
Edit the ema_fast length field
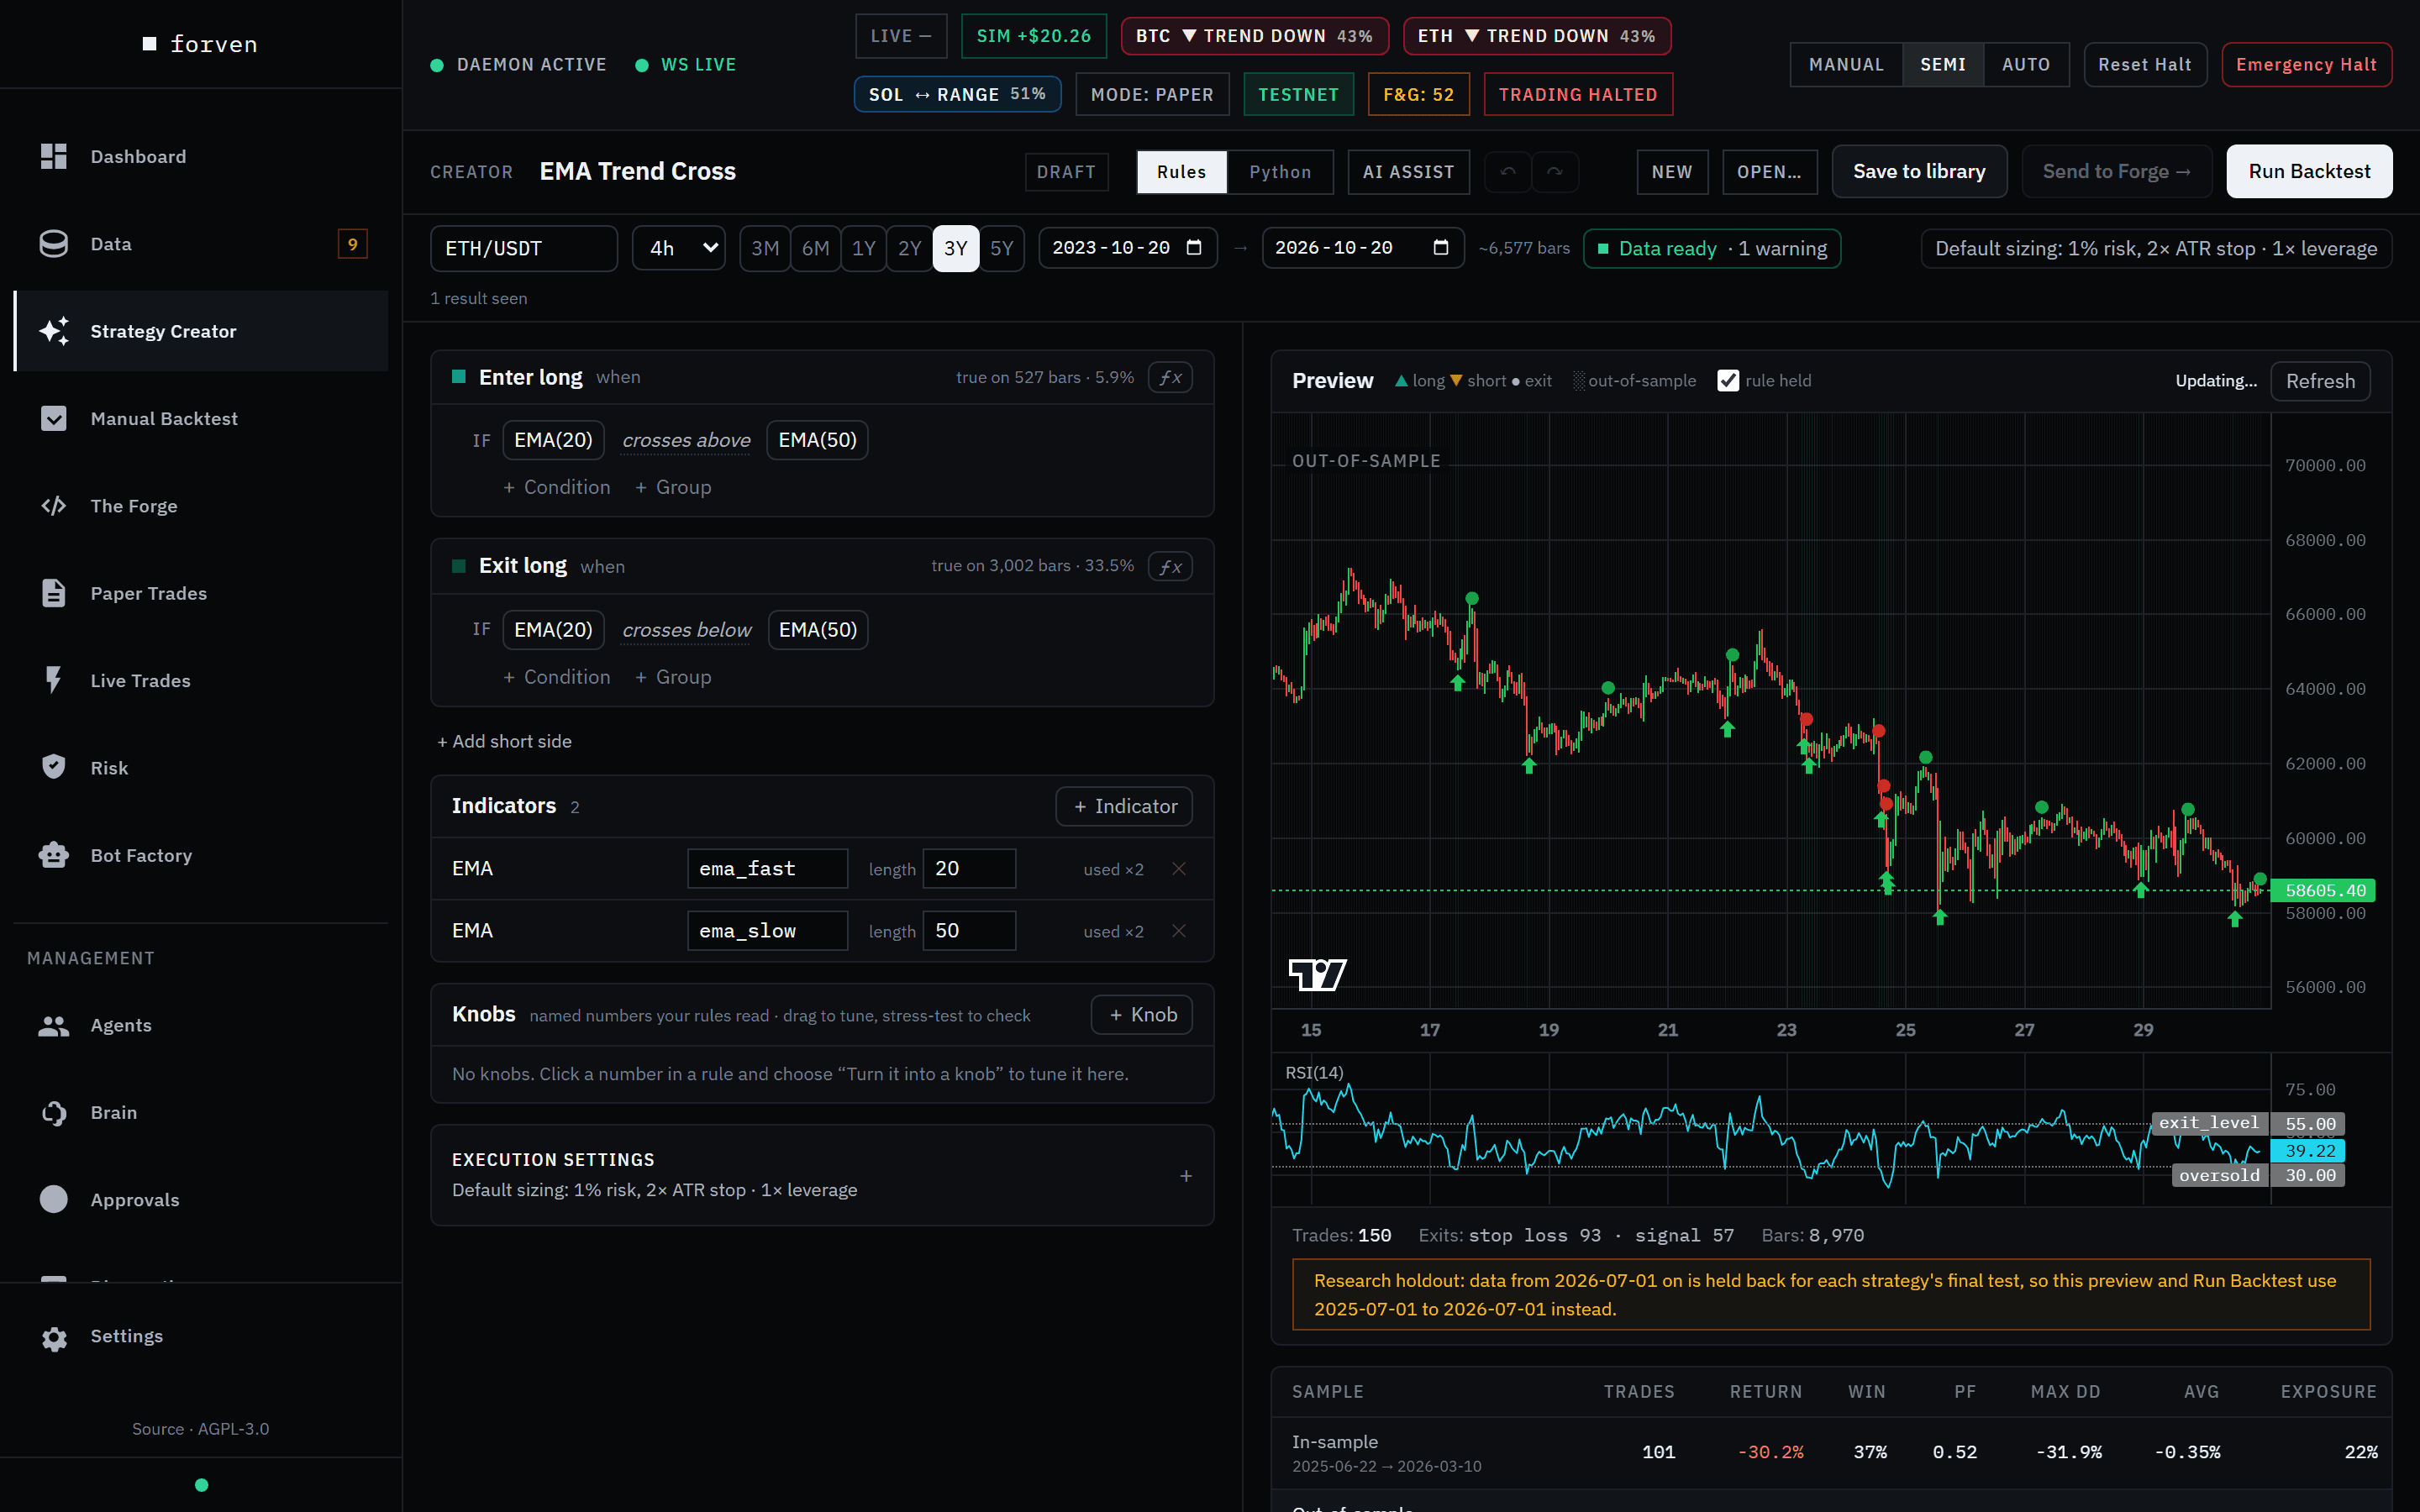point(969,869)
